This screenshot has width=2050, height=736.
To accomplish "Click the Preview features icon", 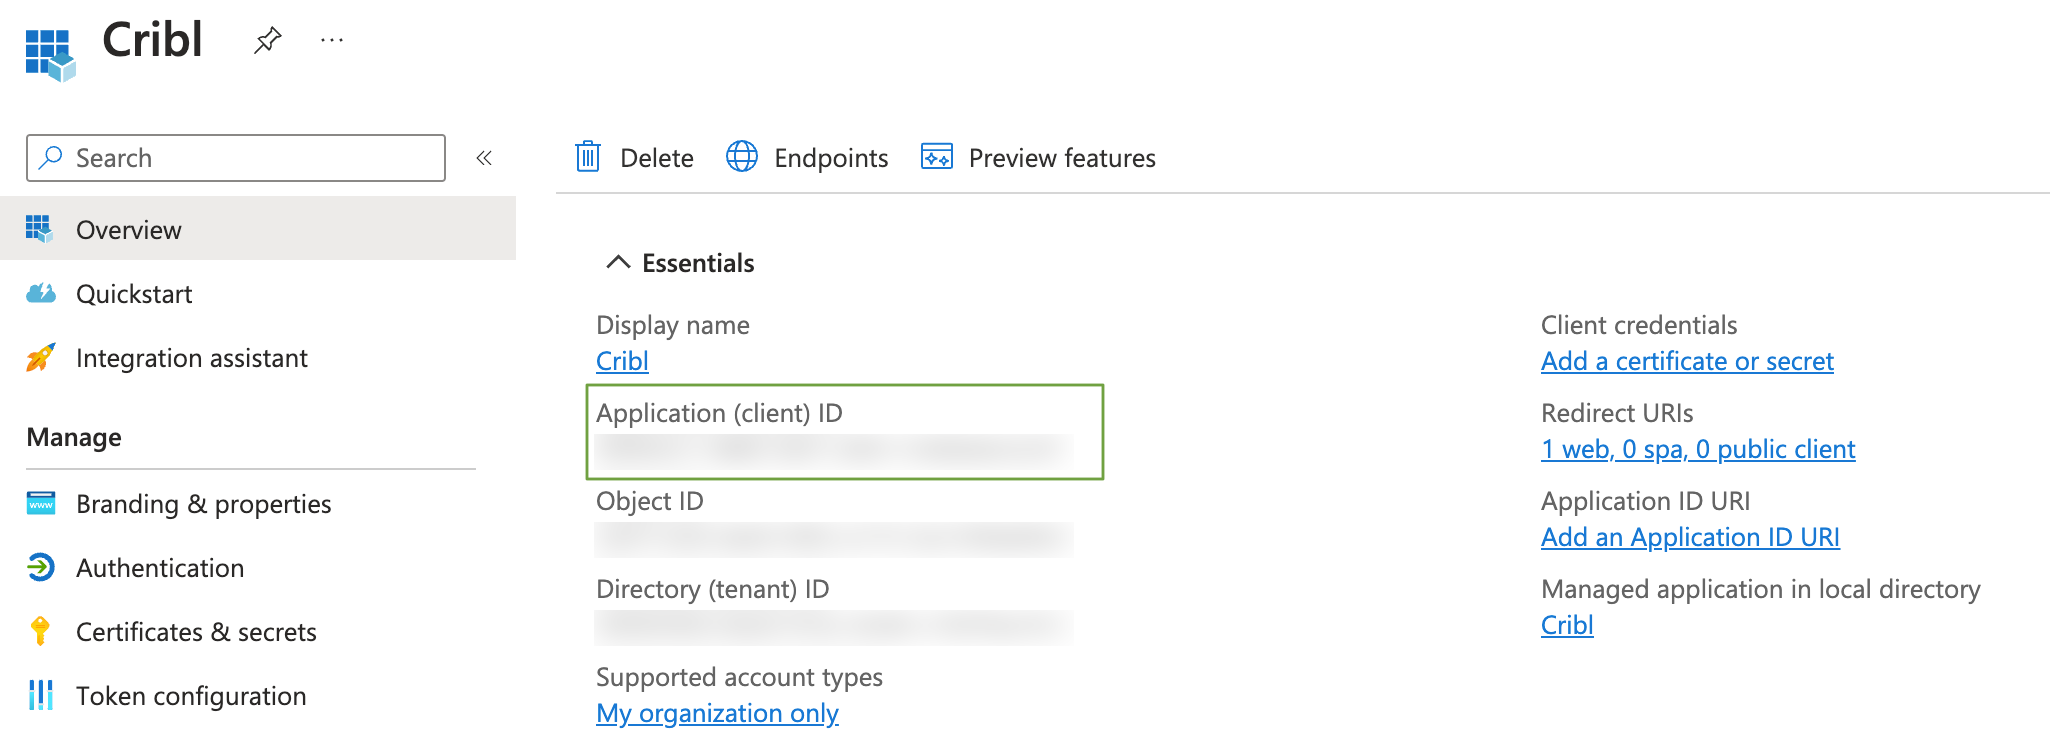I will (x=937, y=157).
